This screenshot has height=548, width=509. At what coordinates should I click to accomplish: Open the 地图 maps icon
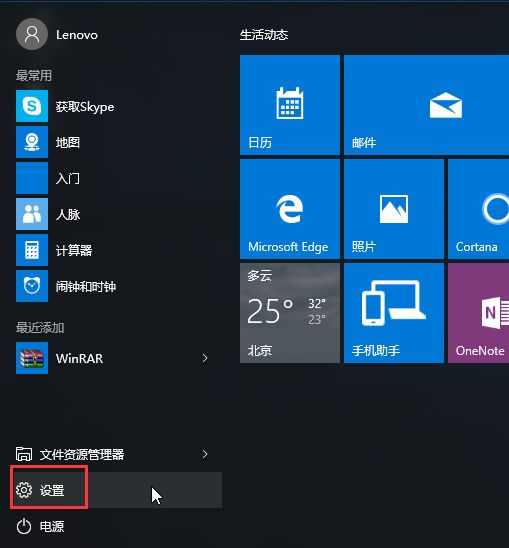32,142
